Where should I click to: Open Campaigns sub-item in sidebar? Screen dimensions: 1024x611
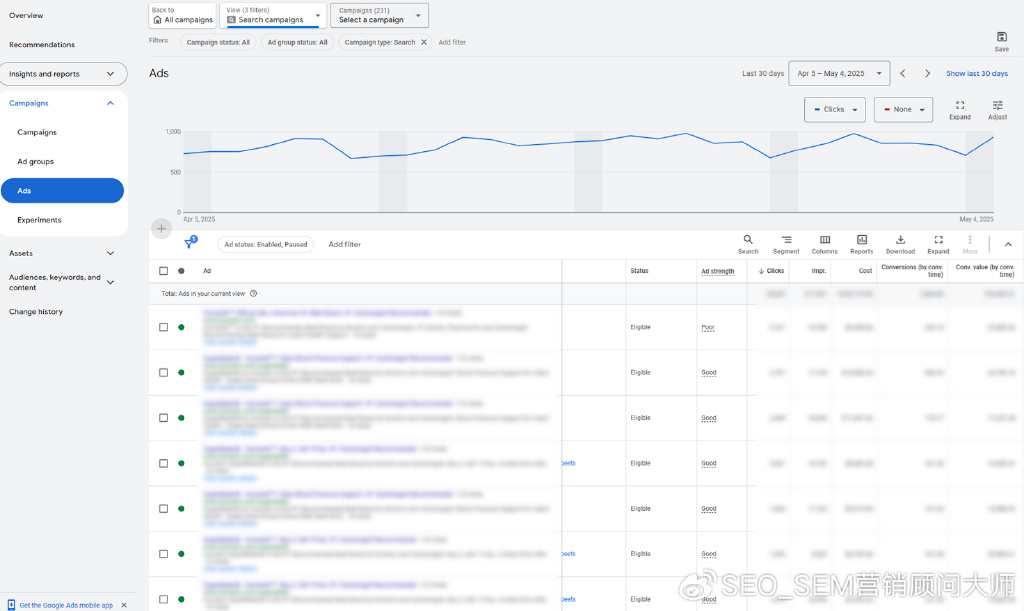pyautogui.click(x=37, y=133)
